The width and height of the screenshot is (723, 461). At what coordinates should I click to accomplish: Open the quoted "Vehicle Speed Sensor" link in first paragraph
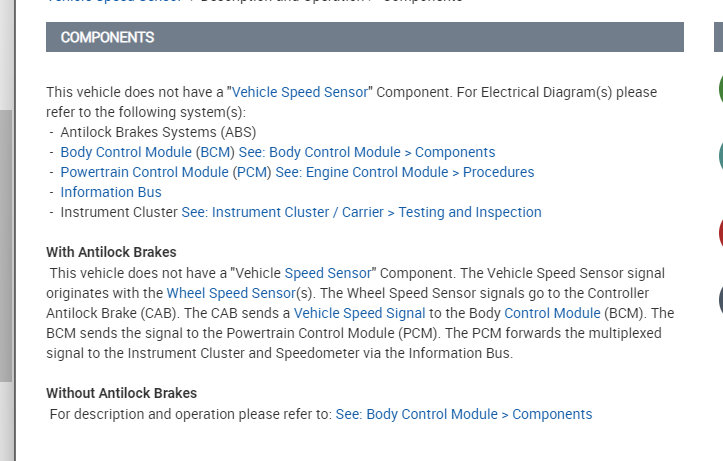pyautogui.click(x=300, y=92)
